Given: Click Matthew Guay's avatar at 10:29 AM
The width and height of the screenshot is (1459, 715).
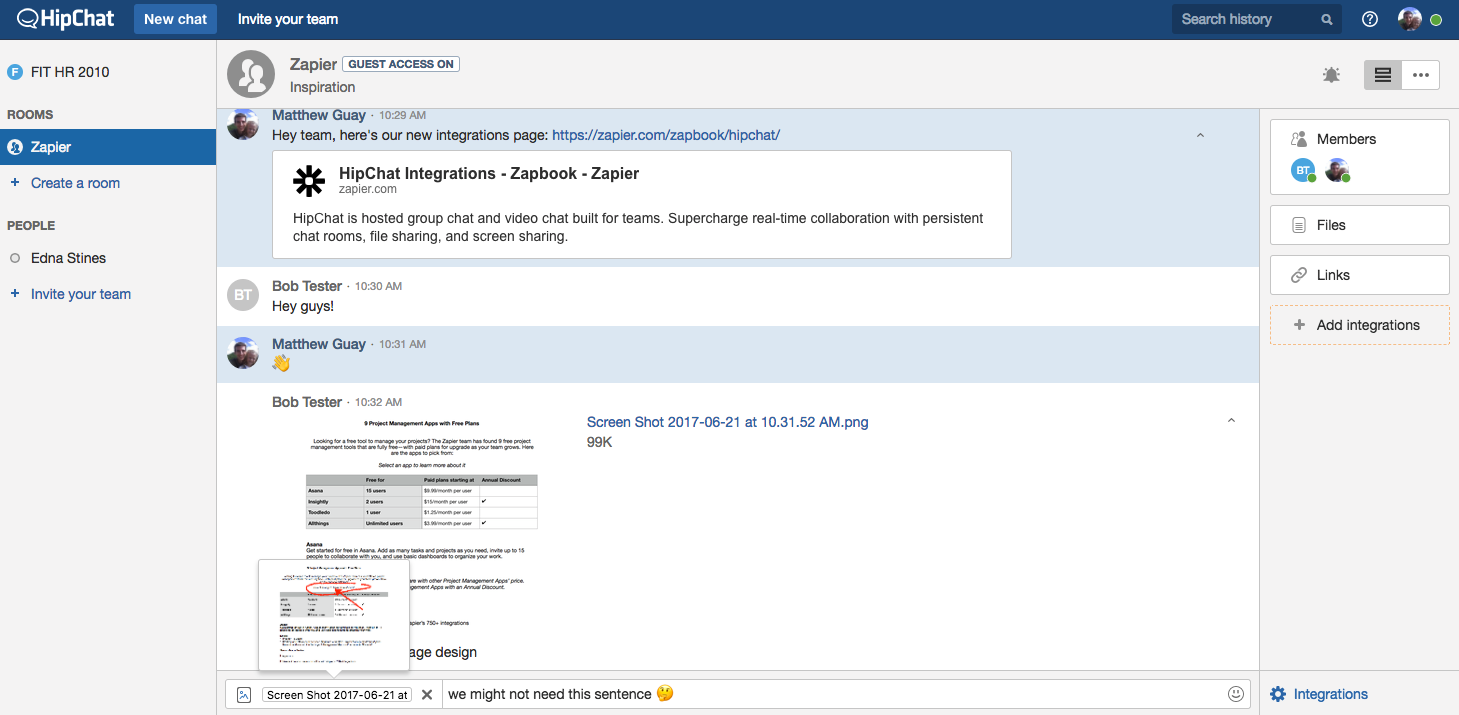Looking at the screenshot, I should [x=243, y=123].
